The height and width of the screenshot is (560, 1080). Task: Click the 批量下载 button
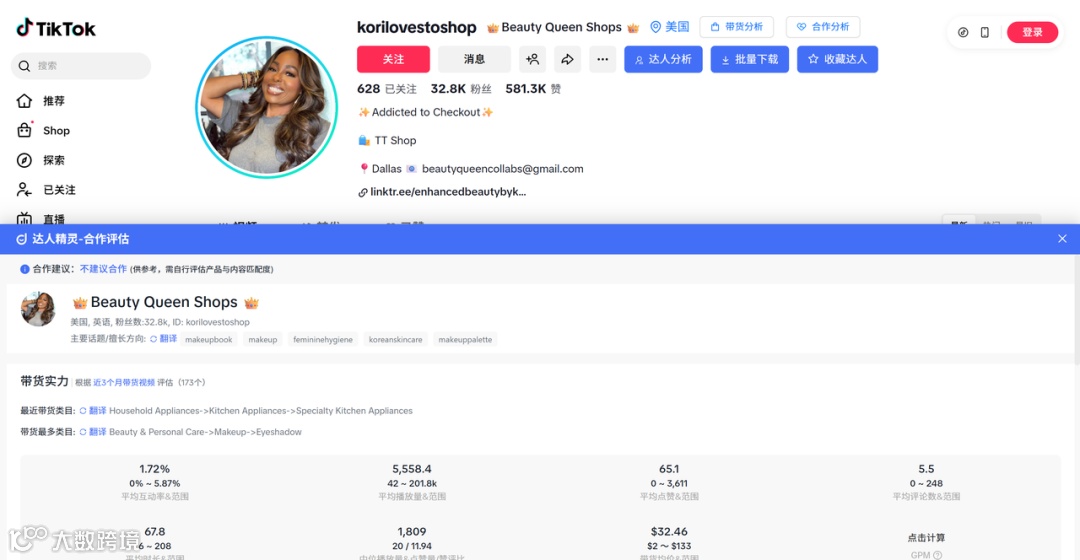click(749, 59)
